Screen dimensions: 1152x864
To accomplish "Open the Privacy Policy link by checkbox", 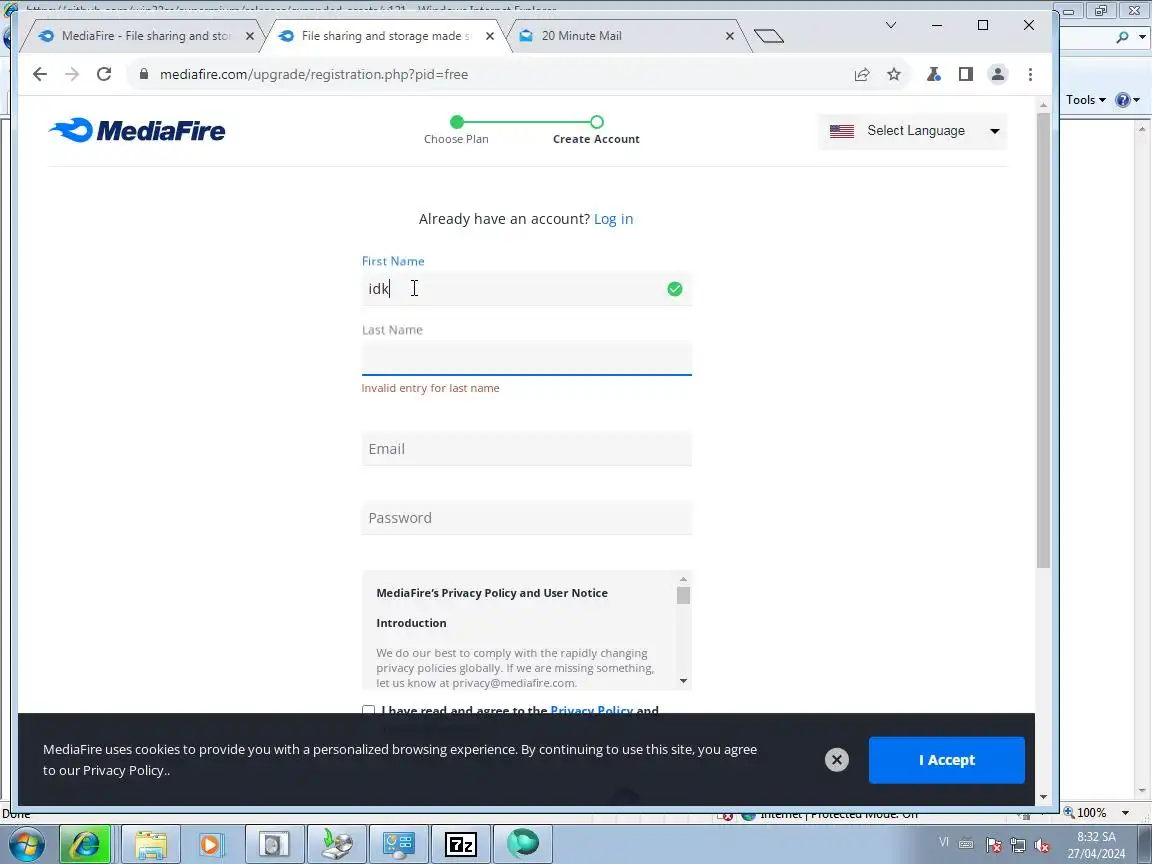I will pos(591,710).
